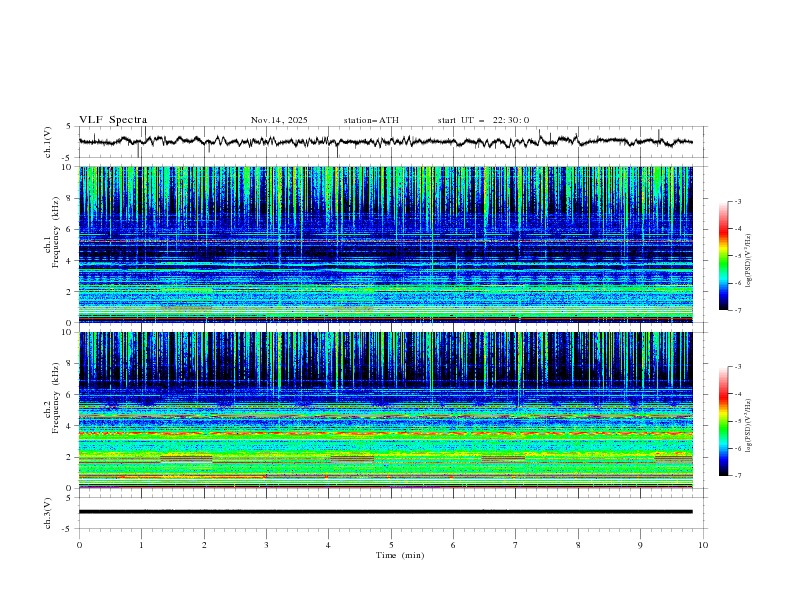The width and height of the screenshot is (792, 612).
Task: Click the VLF Spectra title text
Action: coord(113,120)
